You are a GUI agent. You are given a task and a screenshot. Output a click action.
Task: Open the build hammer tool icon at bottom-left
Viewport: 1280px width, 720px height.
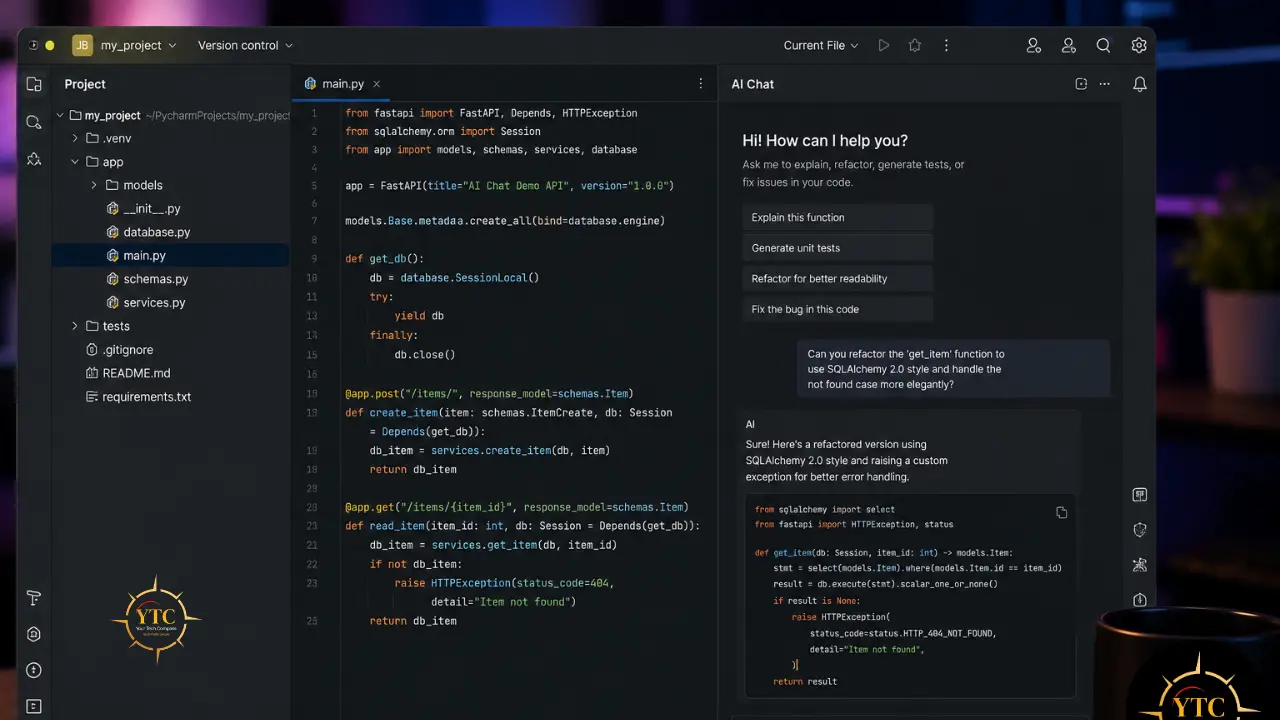click(x=34, y=598)
